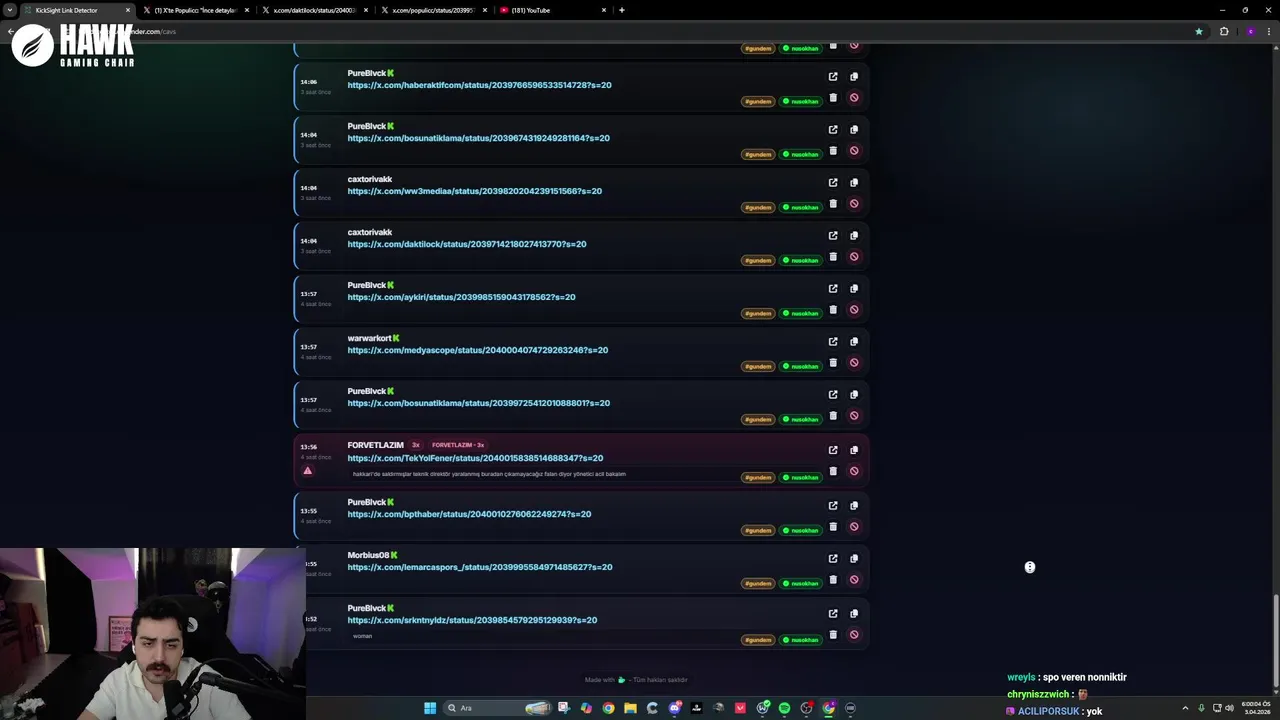Copy the bpthaber link
This screenshot has height=720, width=1280.
(854, 506)
